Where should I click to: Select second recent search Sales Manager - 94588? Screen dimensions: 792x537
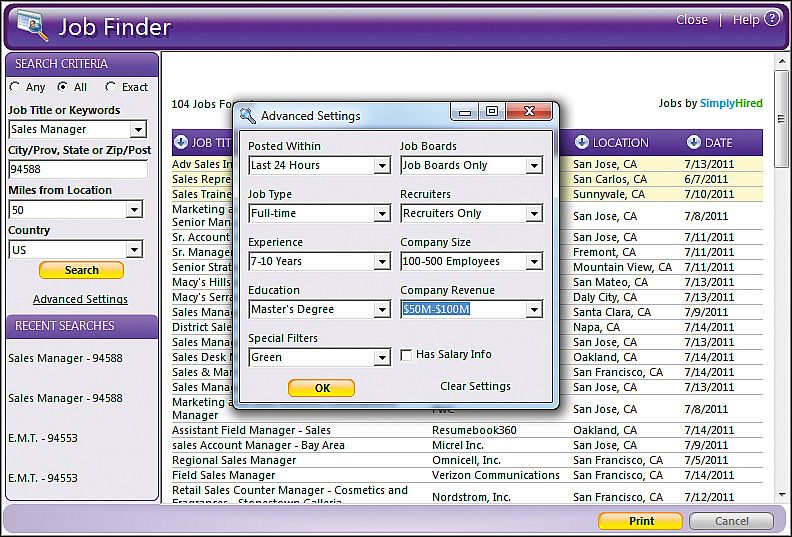[65, 398]
